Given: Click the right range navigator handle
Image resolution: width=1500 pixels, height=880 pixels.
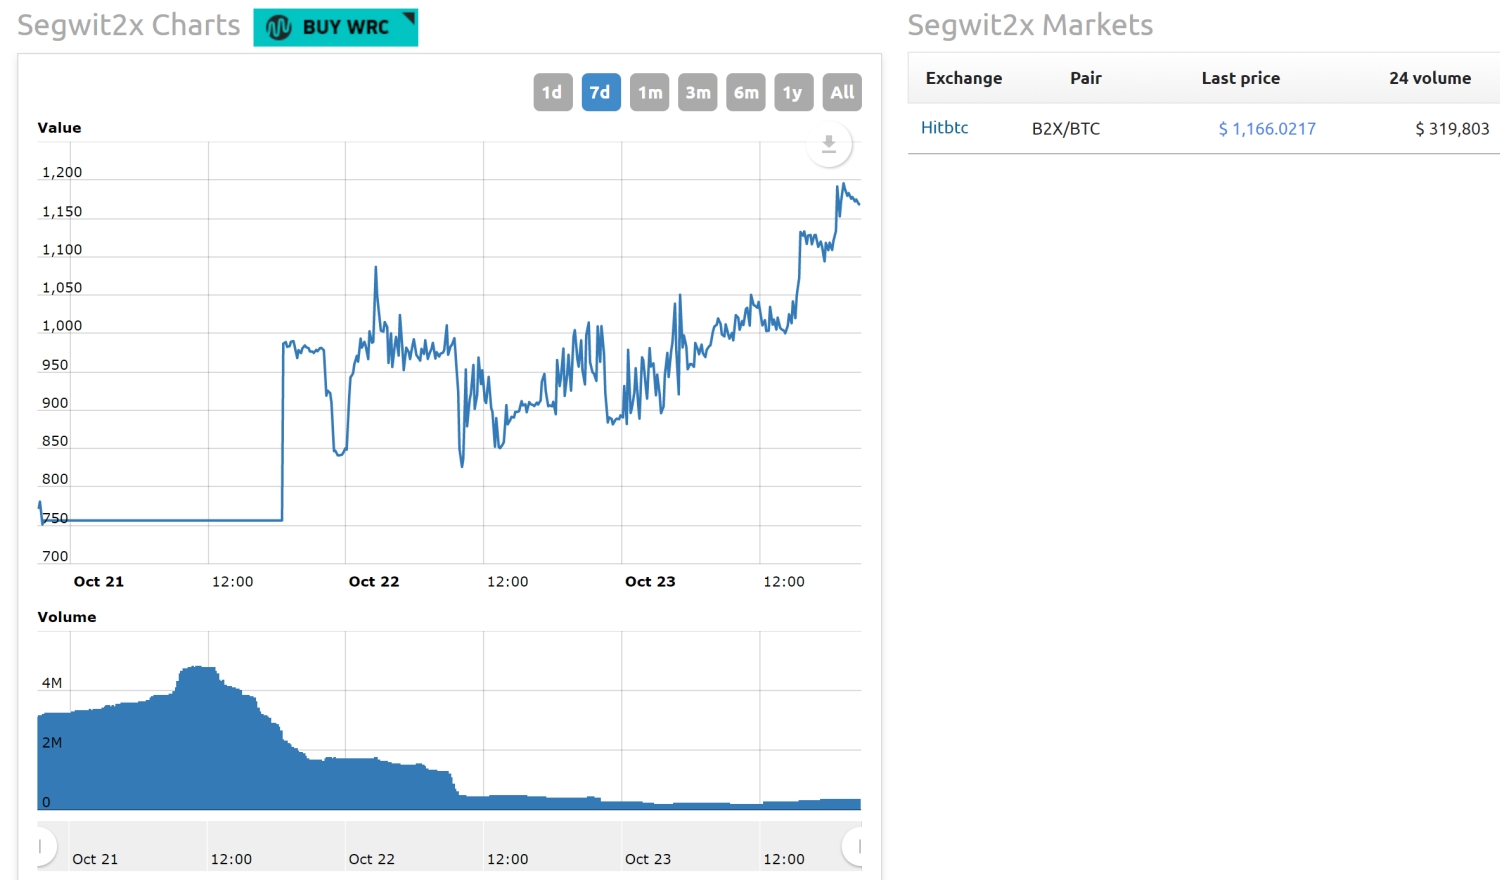Looking at the screenshot, I should click(857, 847).
